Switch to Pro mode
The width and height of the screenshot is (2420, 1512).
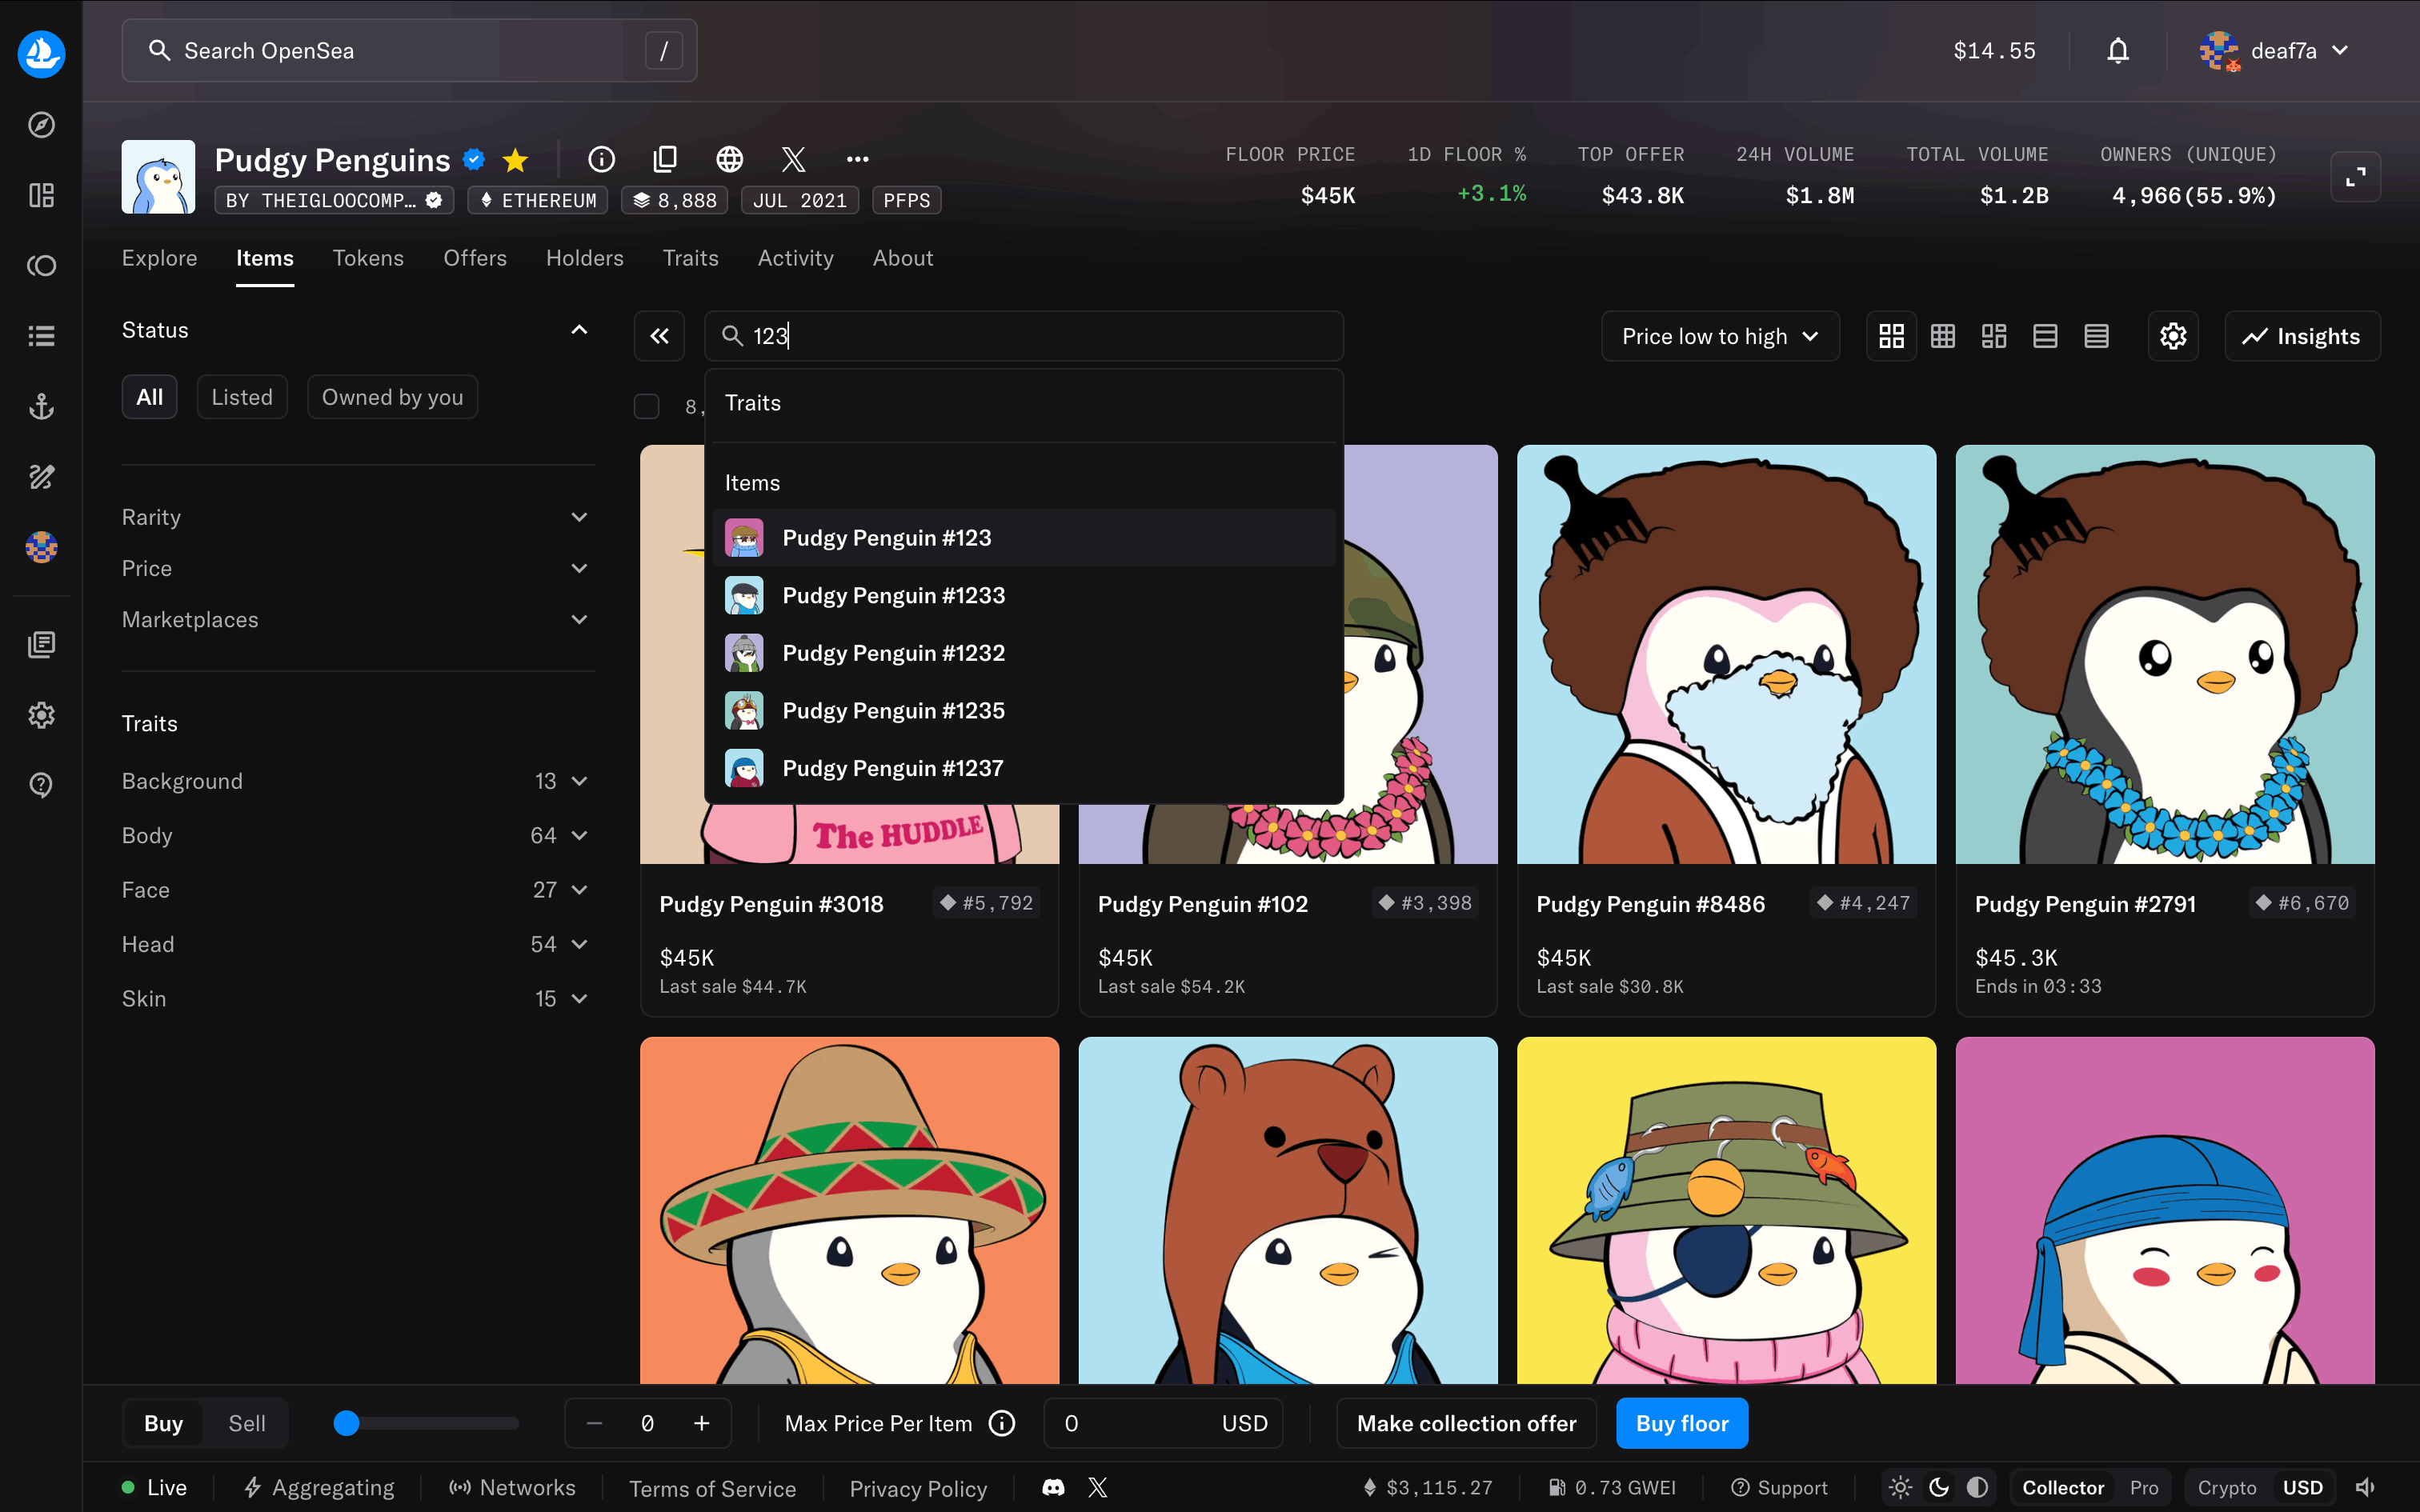pyautogui.click(x=2143, y=1488)
